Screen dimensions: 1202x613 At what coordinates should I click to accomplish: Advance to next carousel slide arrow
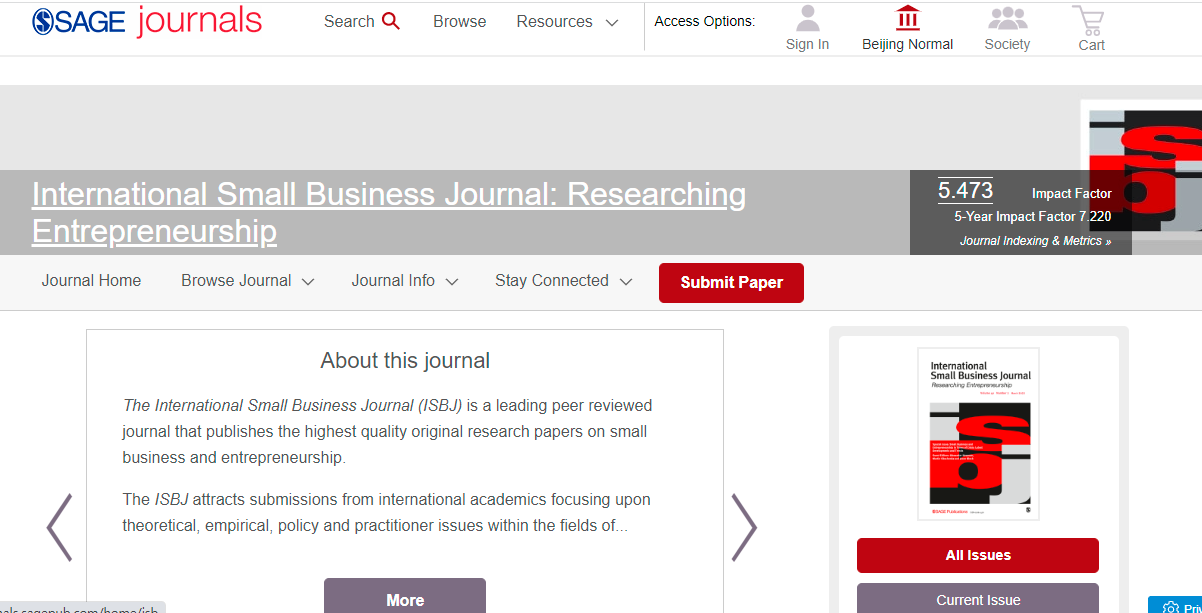[x=745, y=527]
